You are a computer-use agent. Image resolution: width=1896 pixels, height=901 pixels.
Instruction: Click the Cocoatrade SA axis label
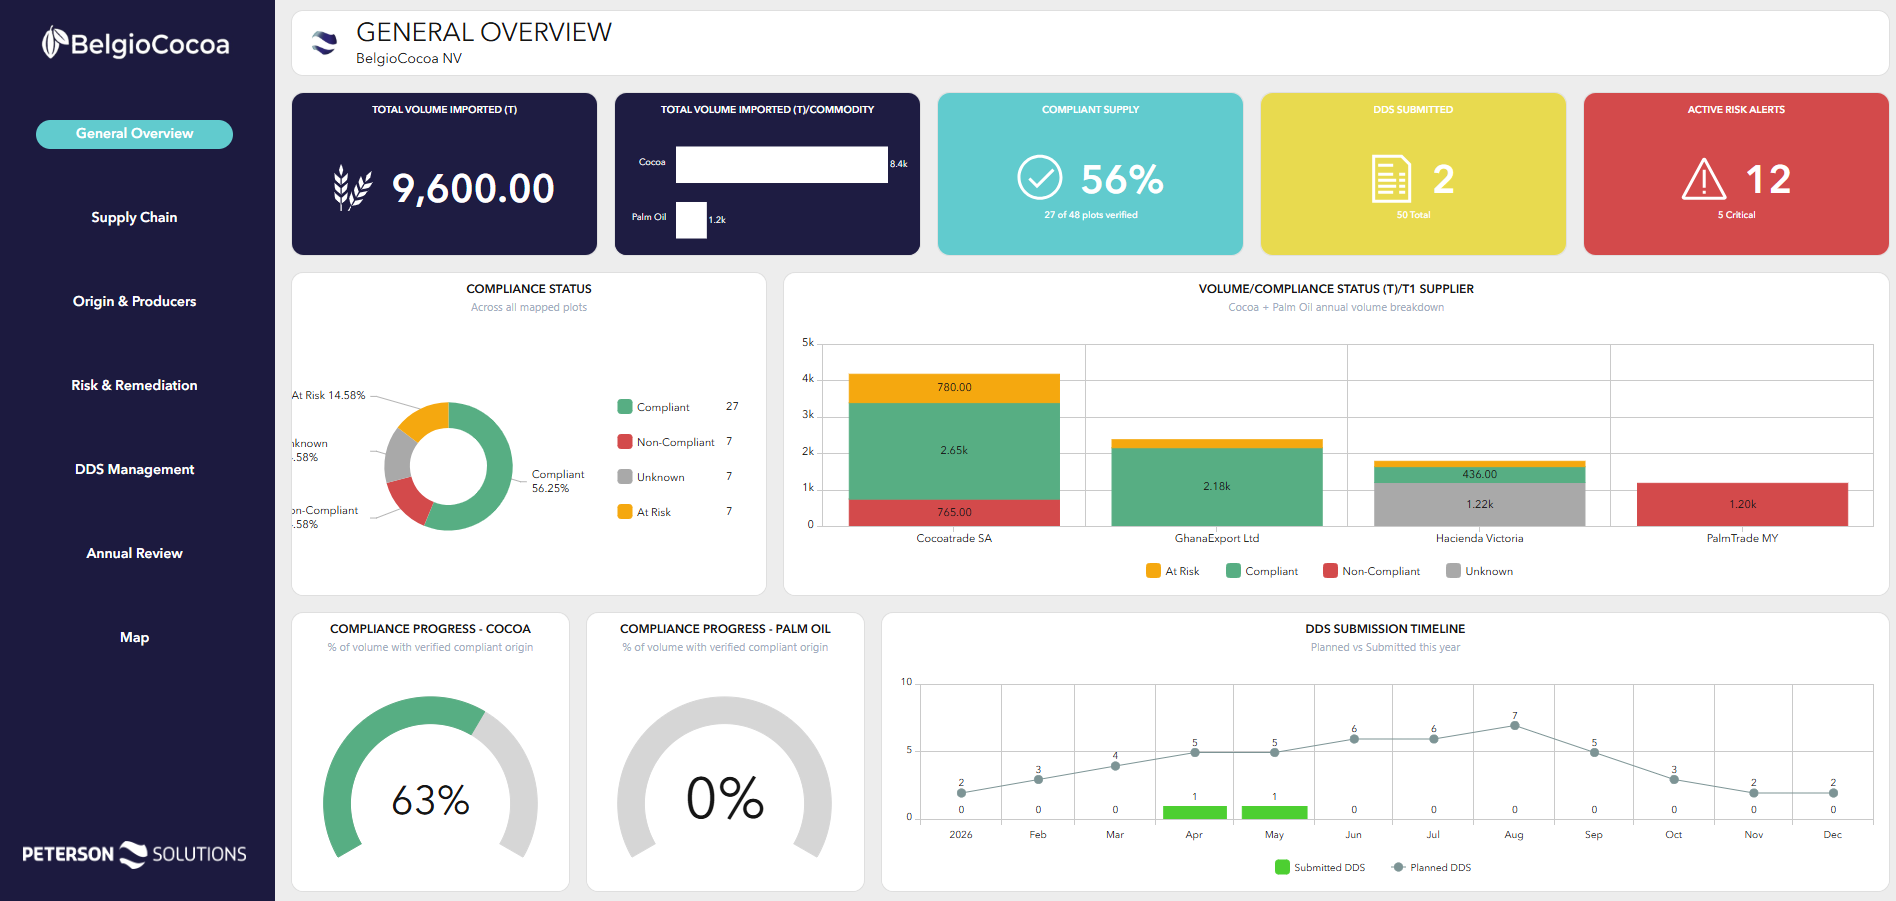[954, 538]
